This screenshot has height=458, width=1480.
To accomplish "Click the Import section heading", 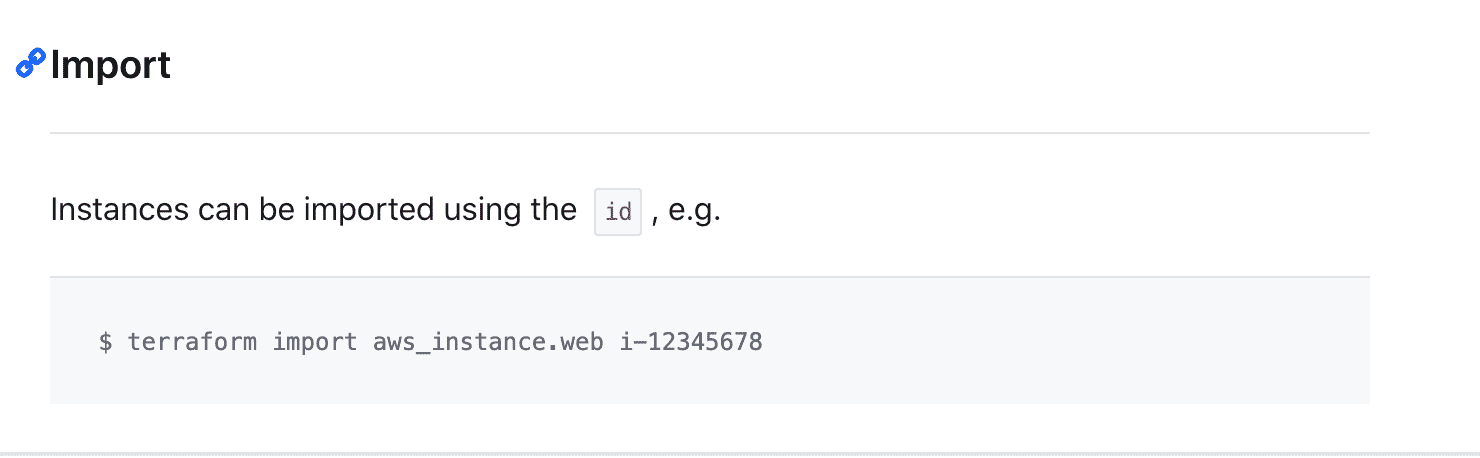I will (110, 66).
